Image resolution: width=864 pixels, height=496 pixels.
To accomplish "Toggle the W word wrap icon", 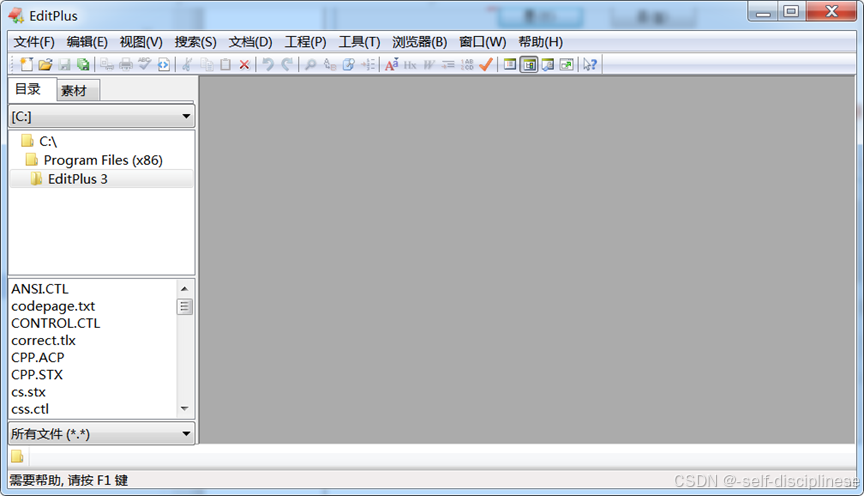I will pos(429,64).
